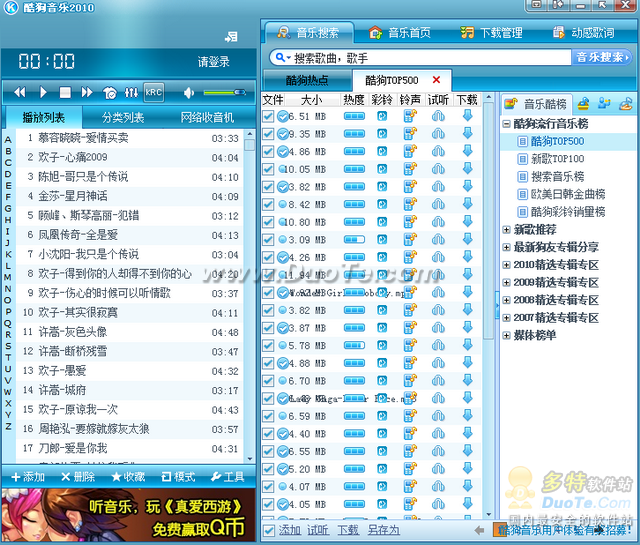Open the 网络收音机 tab

[213, 117]
